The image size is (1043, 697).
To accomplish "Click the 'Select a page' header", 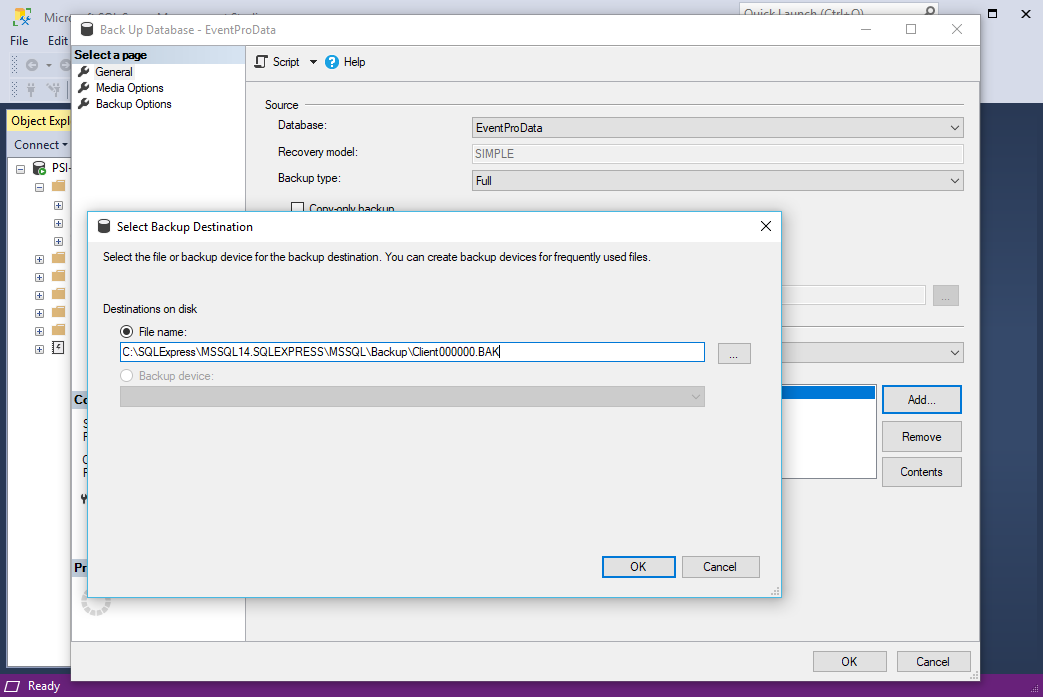I will point(110,55).
